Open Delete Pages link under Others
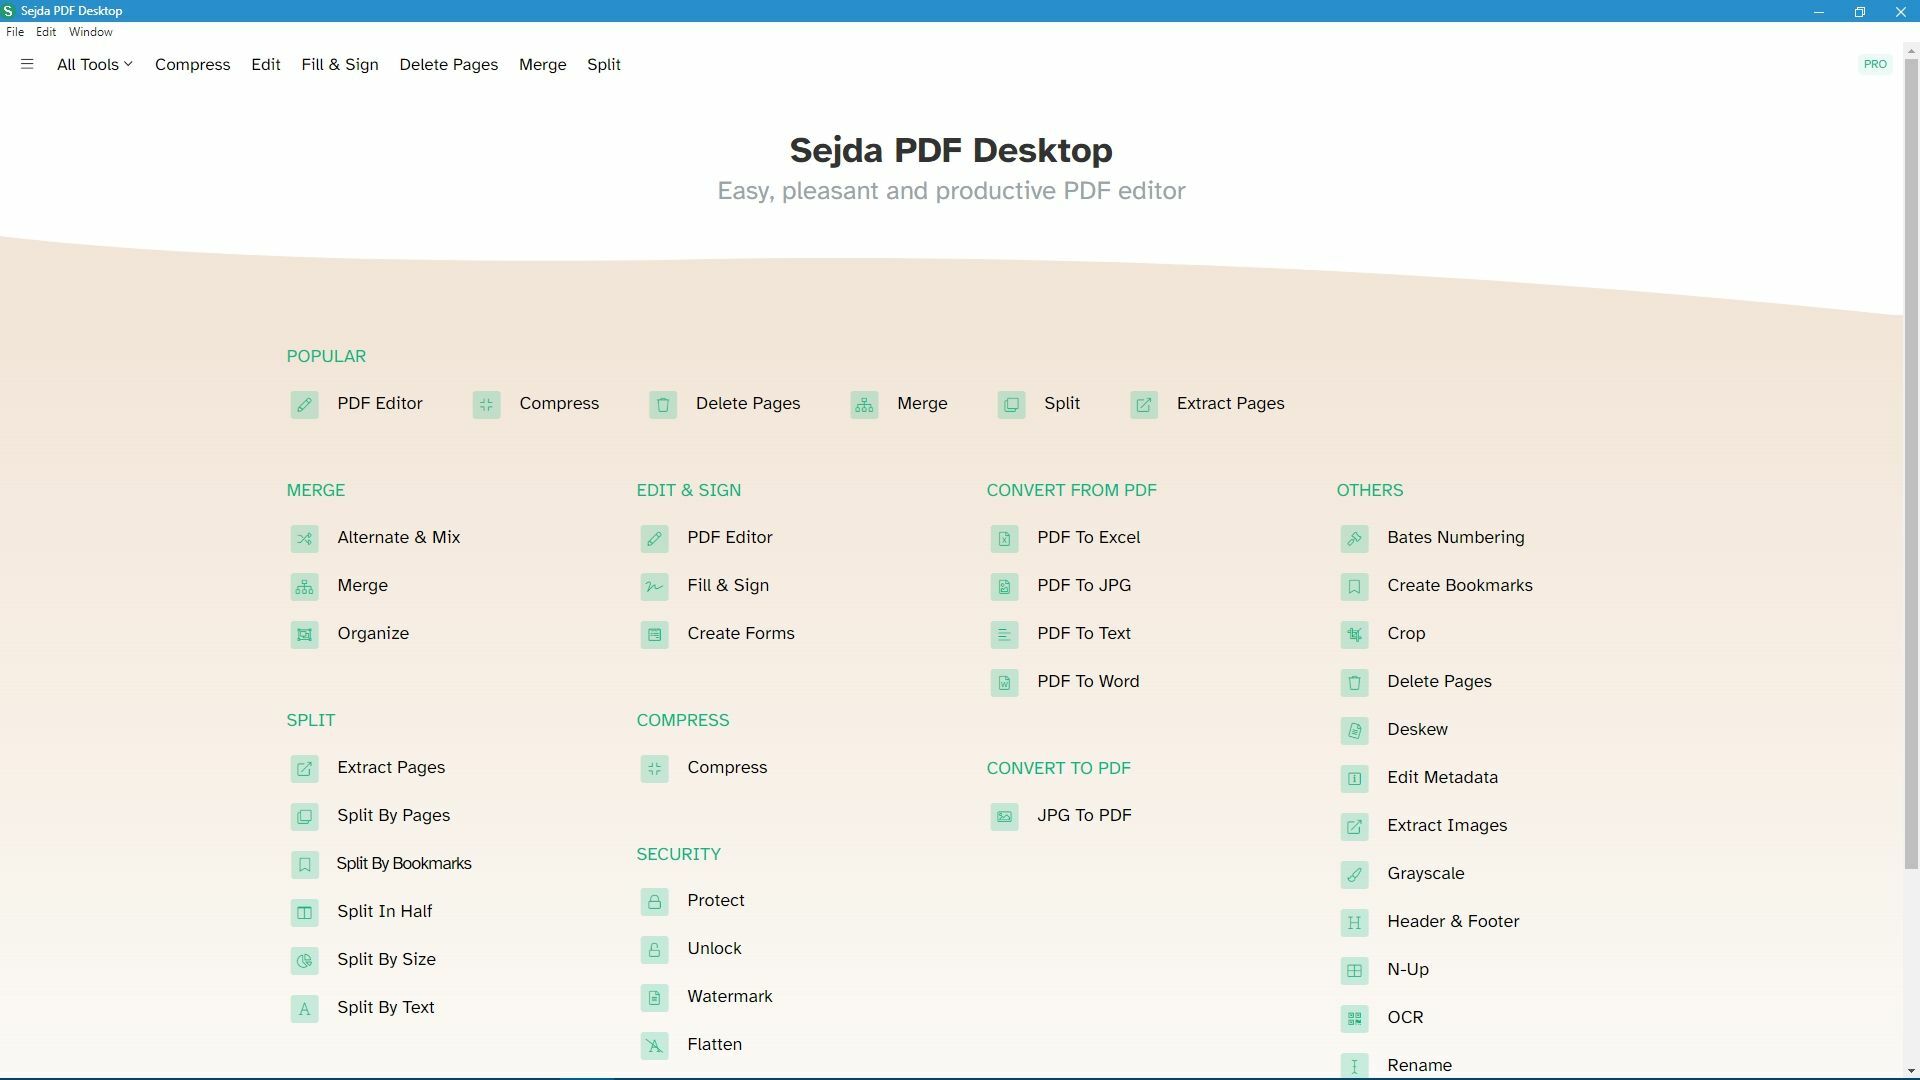The width and height of the screenshot is (1920, 1080). coord(1439,682)
